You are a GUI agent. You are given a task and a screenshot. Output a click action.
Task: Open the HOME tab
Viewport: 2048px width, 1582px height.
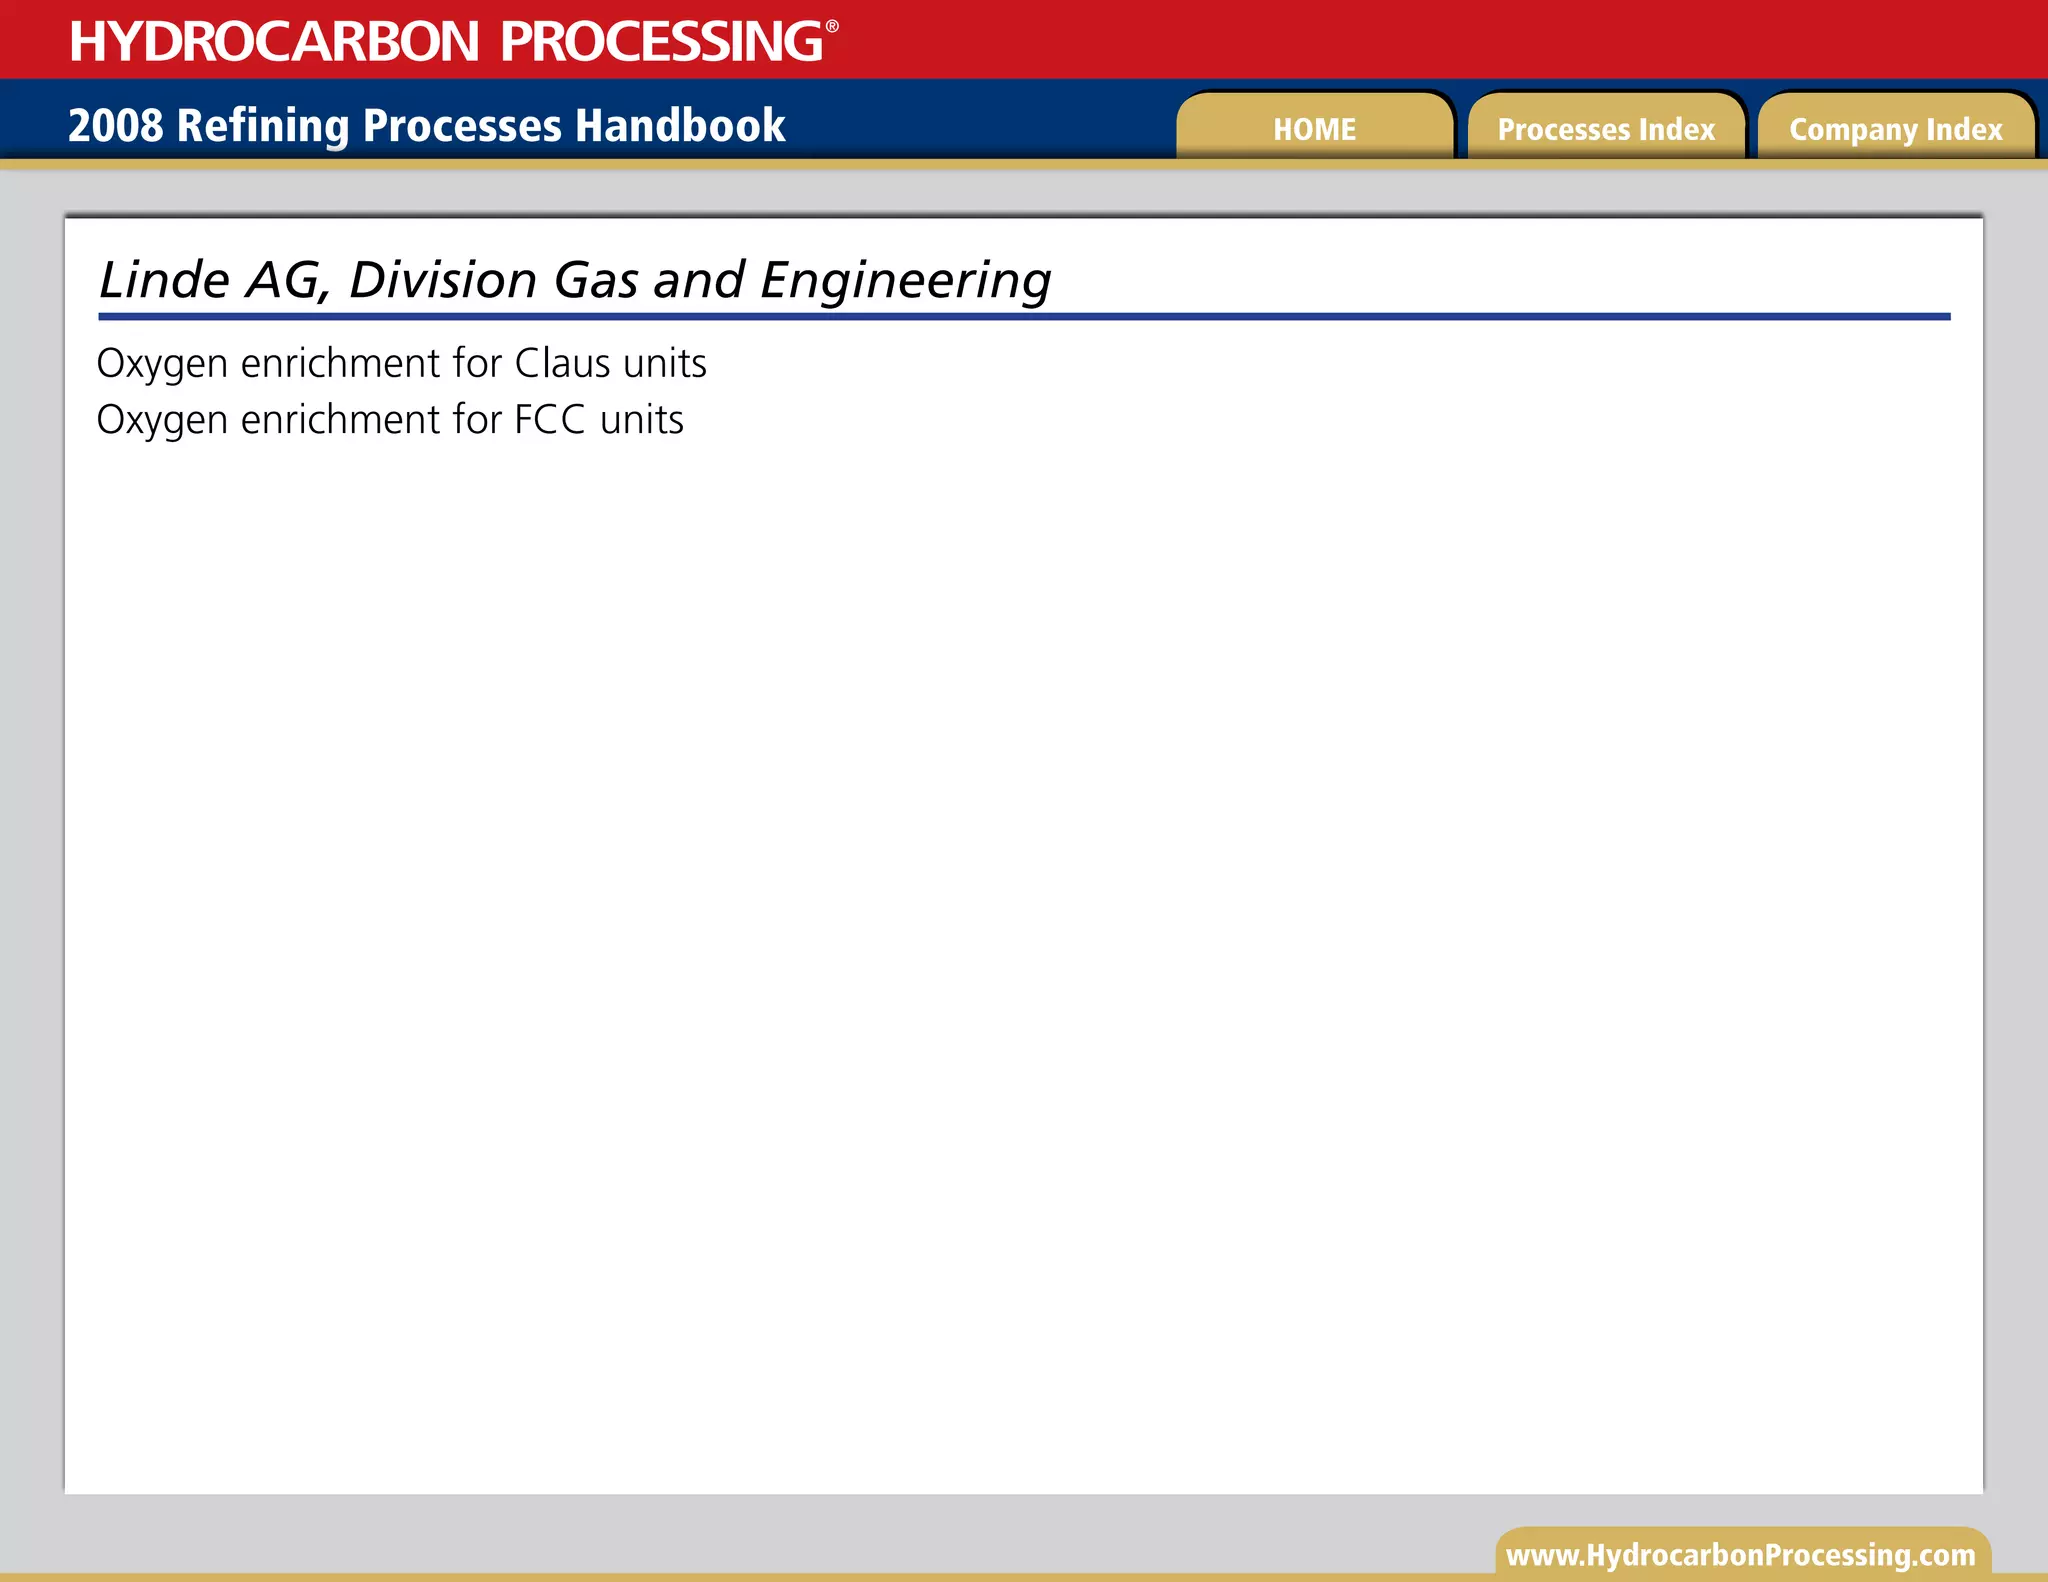(1314, 127)
